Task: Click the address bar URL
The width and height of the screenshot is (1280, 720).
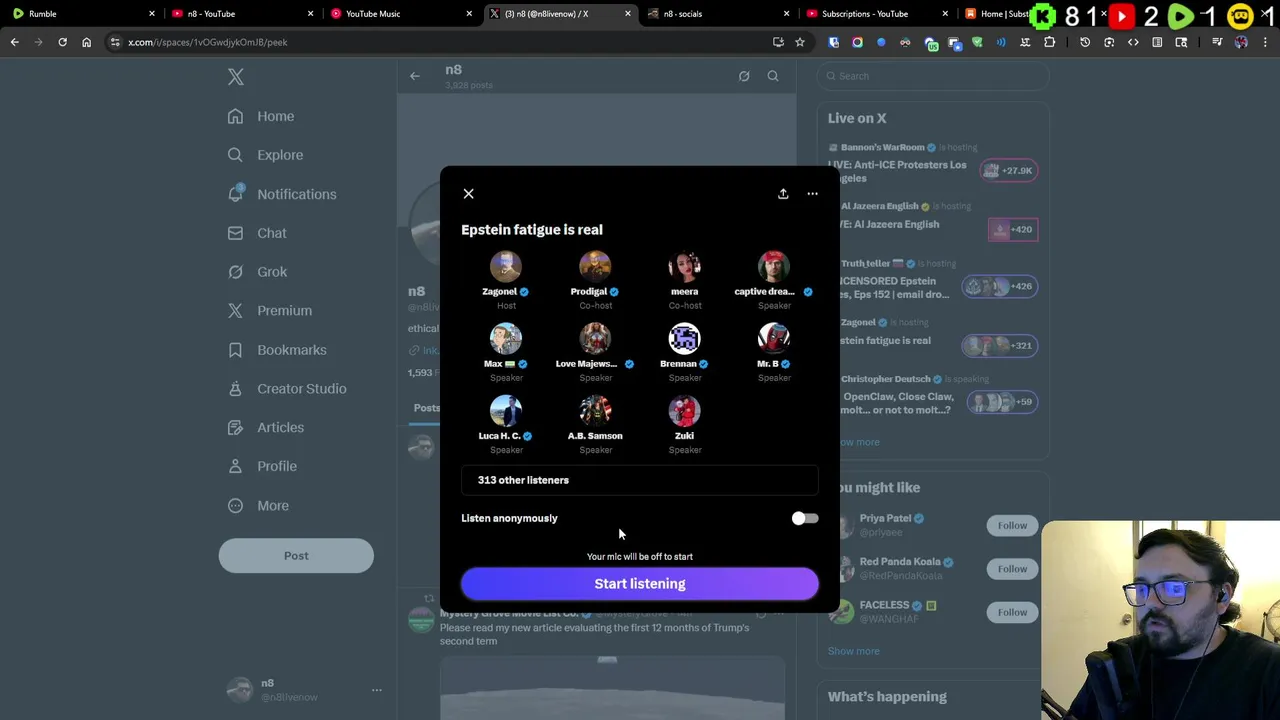Action: coord(208,42)
